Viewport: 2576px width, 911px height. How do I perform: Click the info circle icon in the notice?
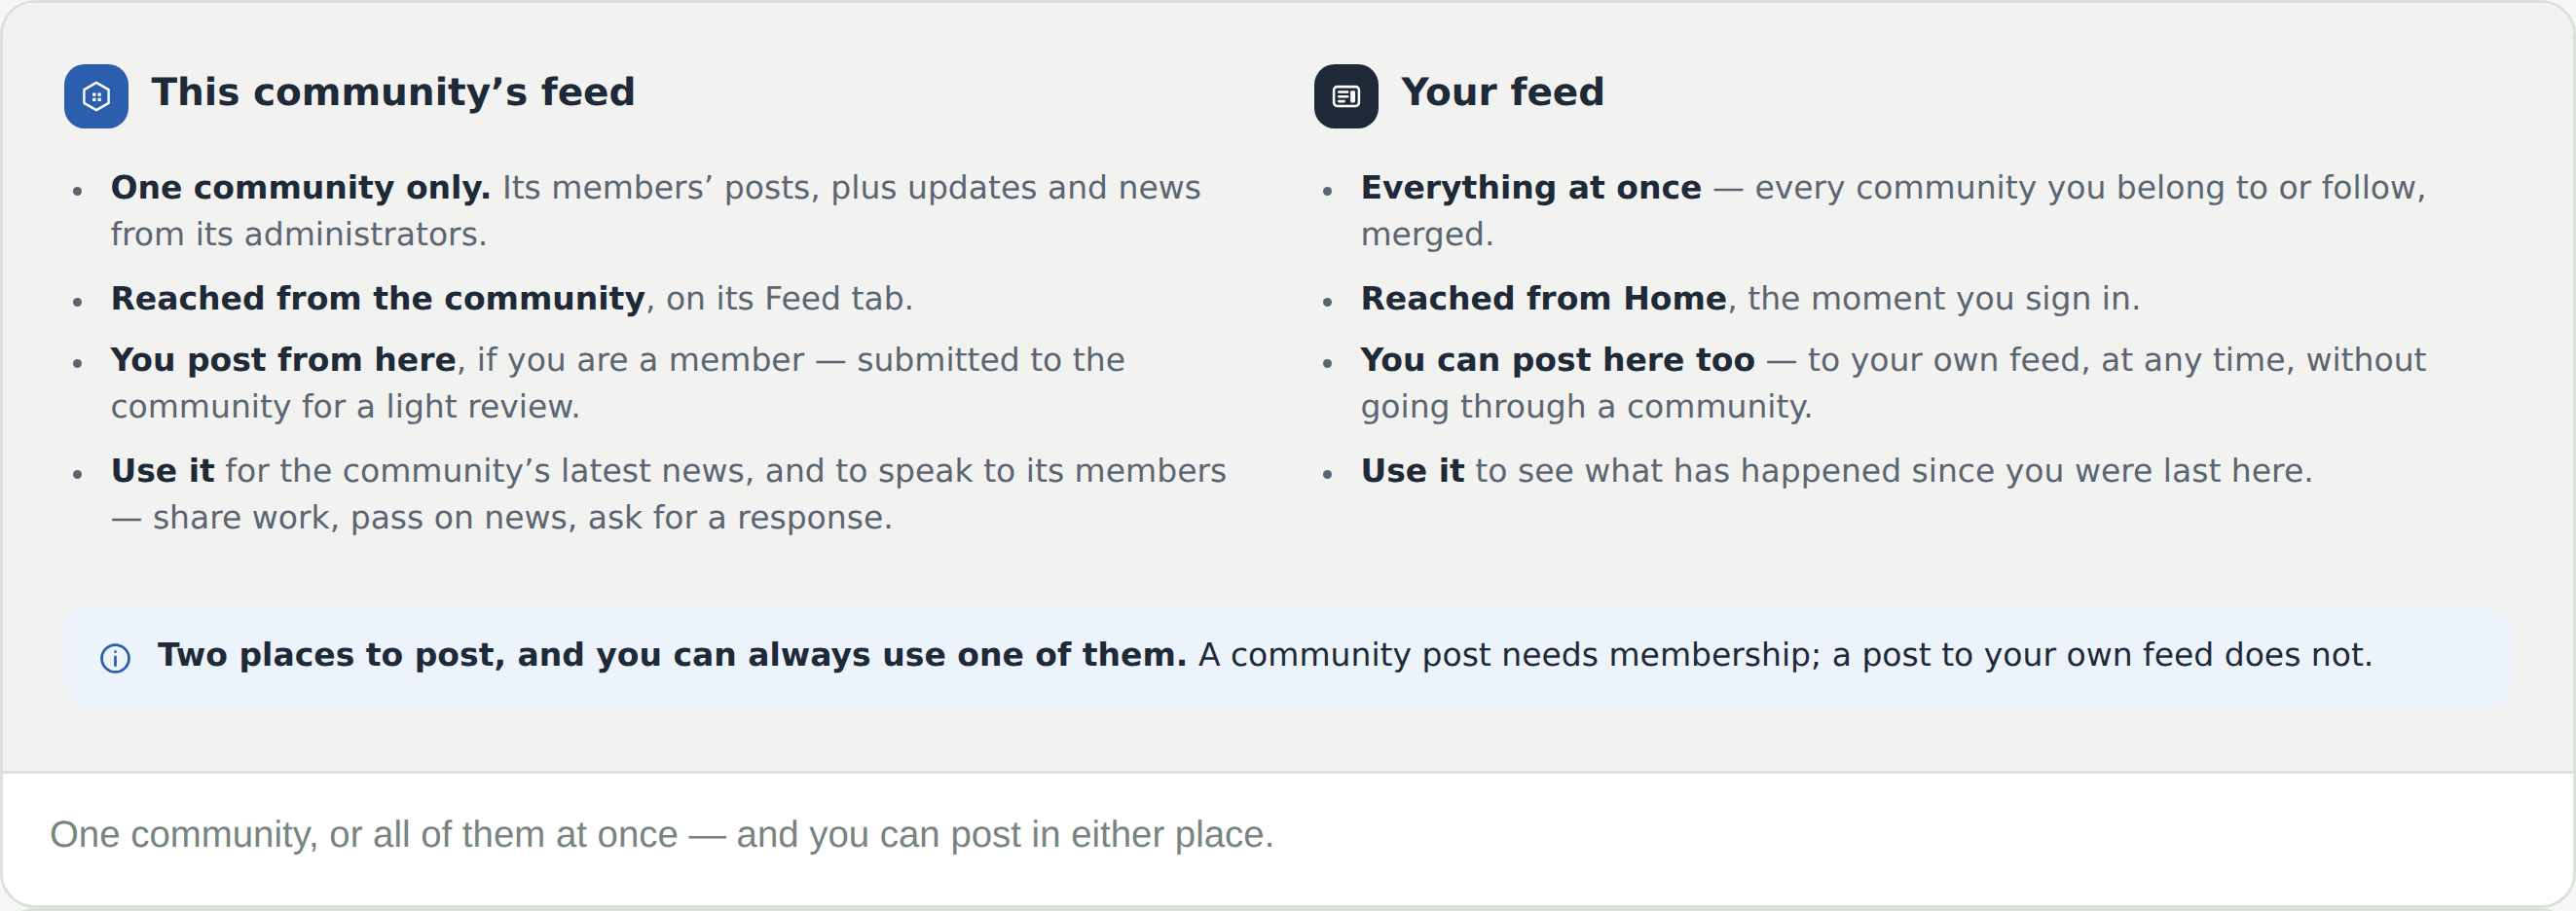coord(115,658)
